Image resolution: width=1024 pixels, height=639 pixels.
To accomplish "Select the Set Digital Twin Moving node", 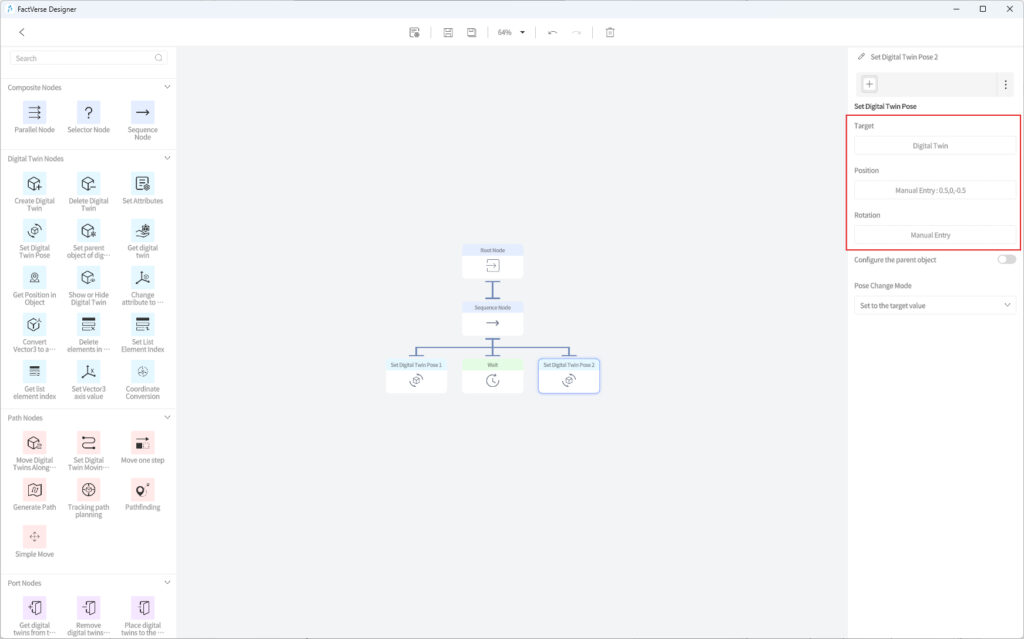I will [88, 443].
